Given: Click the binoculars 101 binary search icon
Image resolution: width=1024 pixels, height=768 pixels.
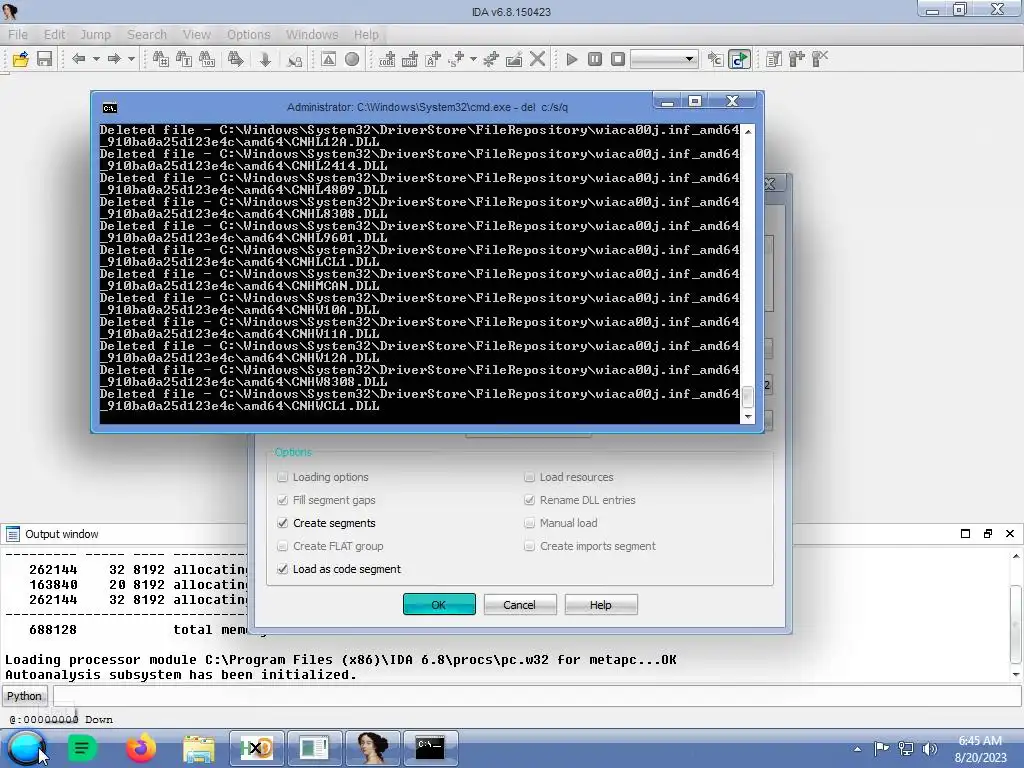Looking at the screenshot, I should tap(207, 59).
